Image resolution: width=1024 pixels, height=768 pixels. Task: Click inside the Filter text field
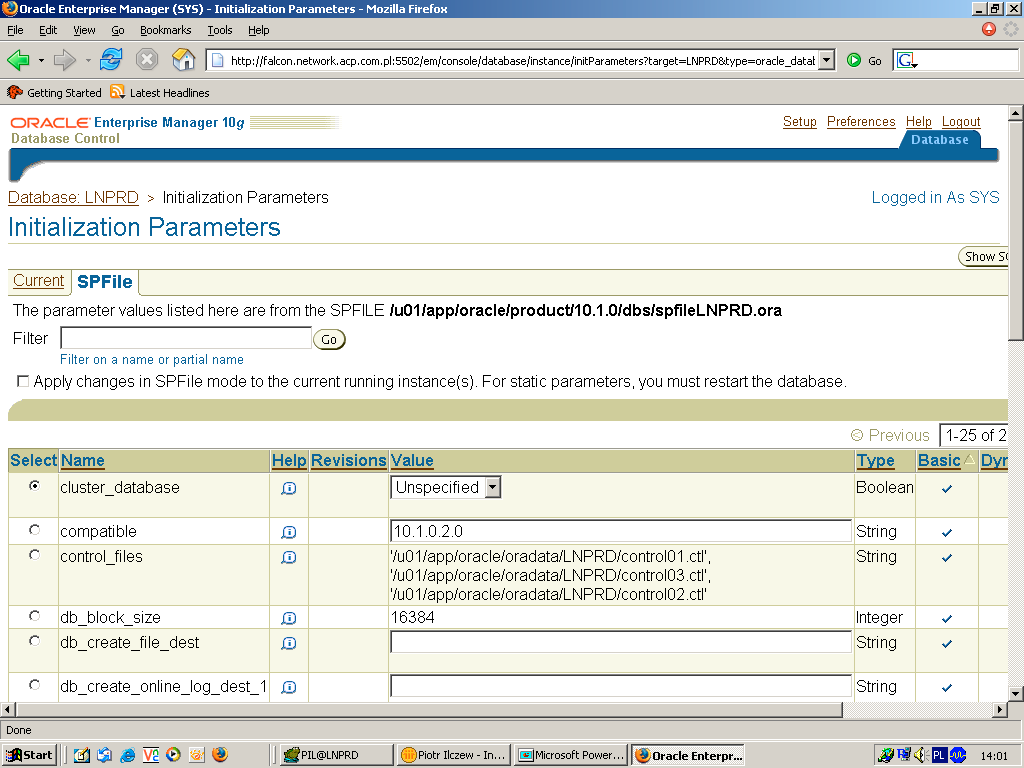pyautogui.click(x=185, y=338)
